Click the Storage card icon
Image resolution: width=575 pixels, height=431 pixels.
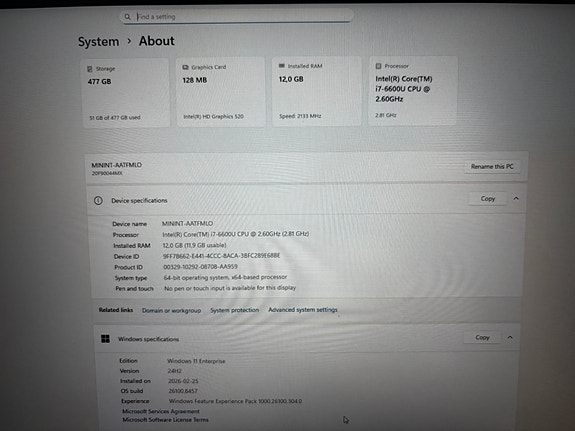pyautogui.click(x=90, y=69)
